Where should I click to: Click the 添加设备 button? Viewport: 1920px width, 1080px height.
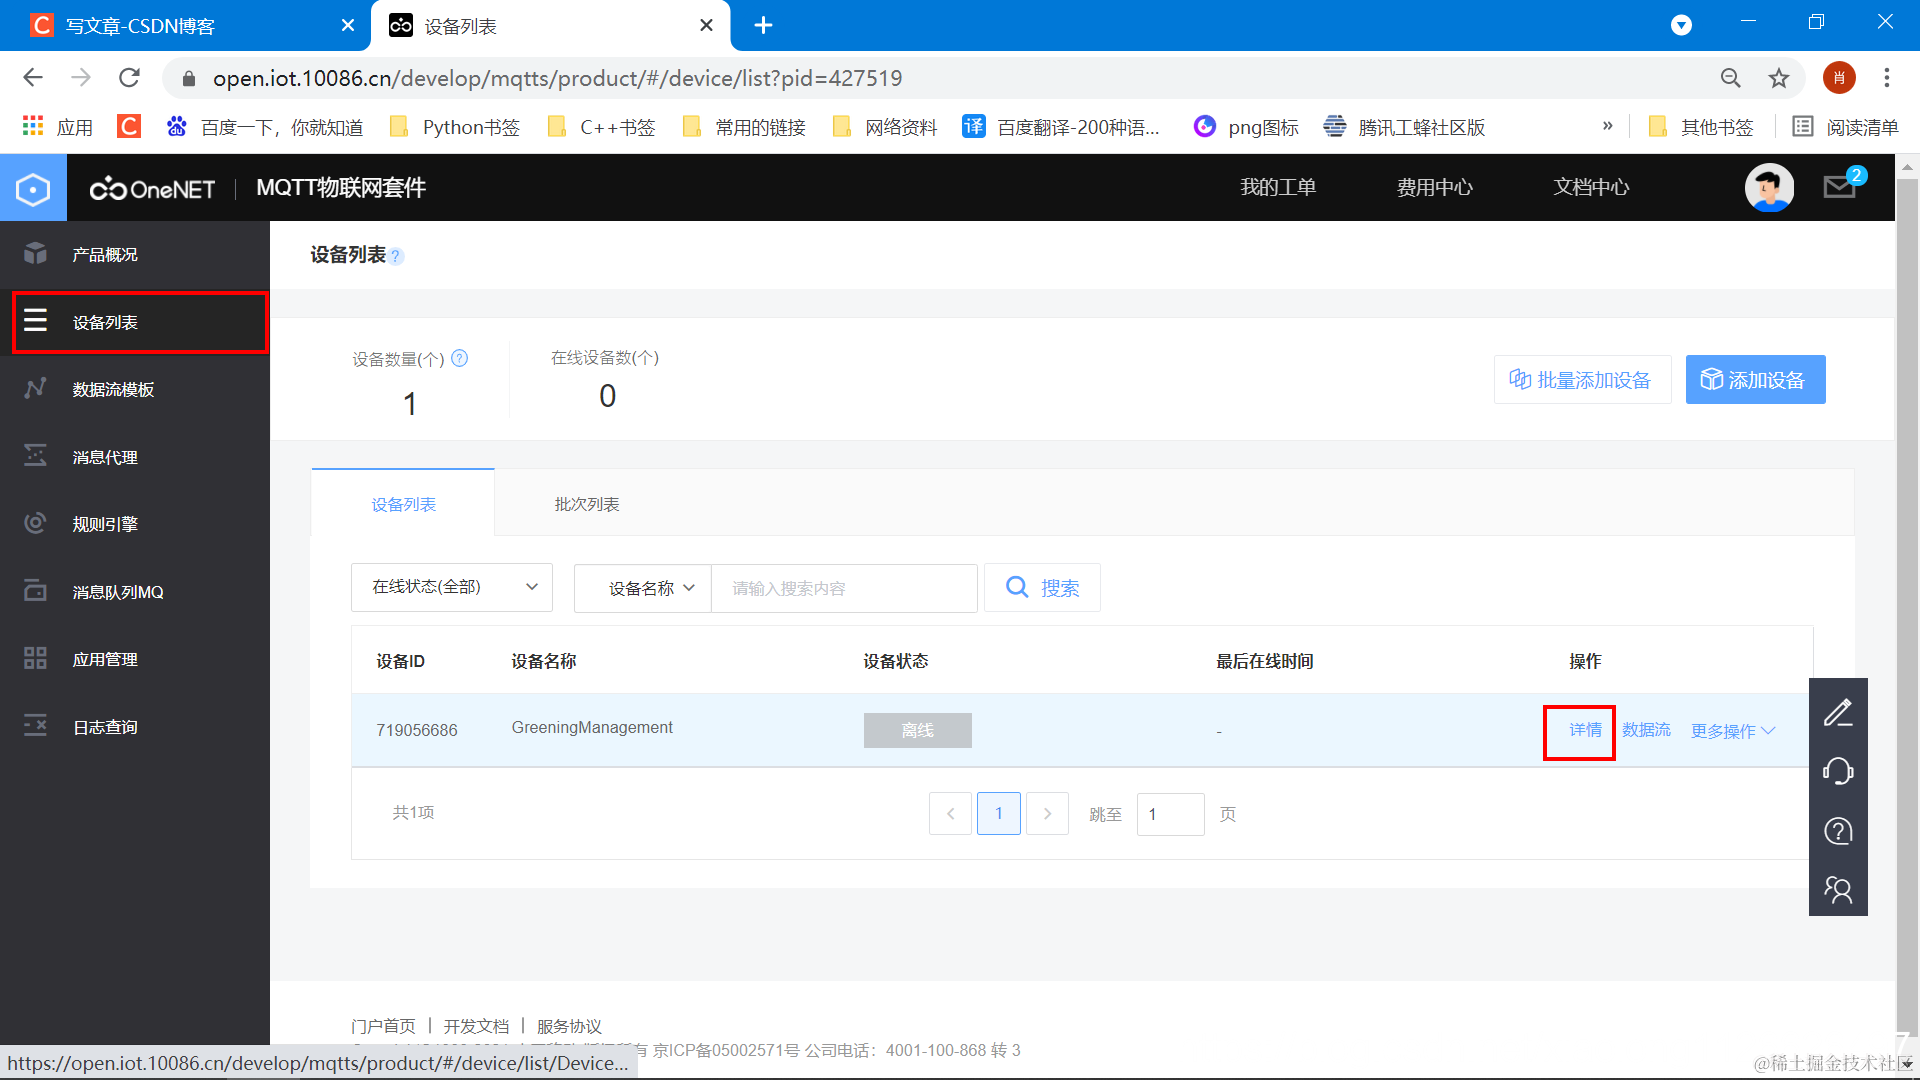pos(1755,380)
